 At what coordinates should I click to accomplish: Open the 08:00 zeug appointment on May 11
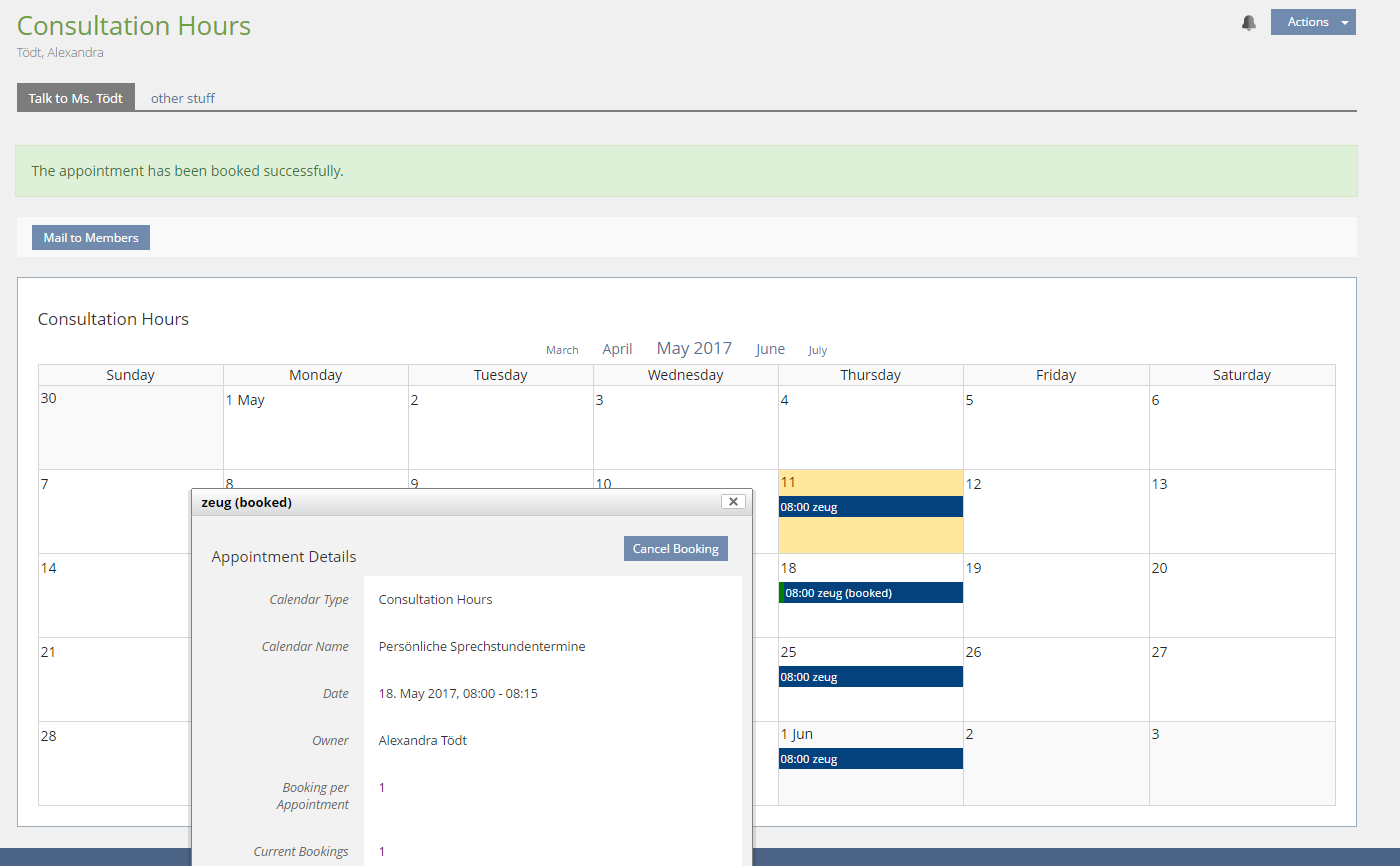[x=870, y=507]
